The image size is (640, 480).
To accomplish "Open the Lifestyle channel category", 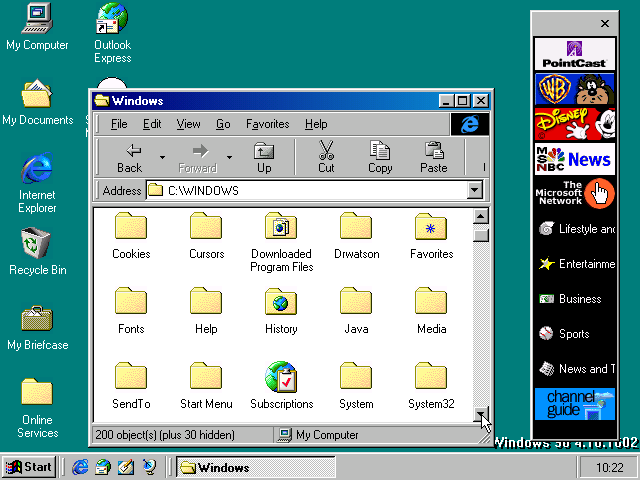I will (x=574, y=229).
